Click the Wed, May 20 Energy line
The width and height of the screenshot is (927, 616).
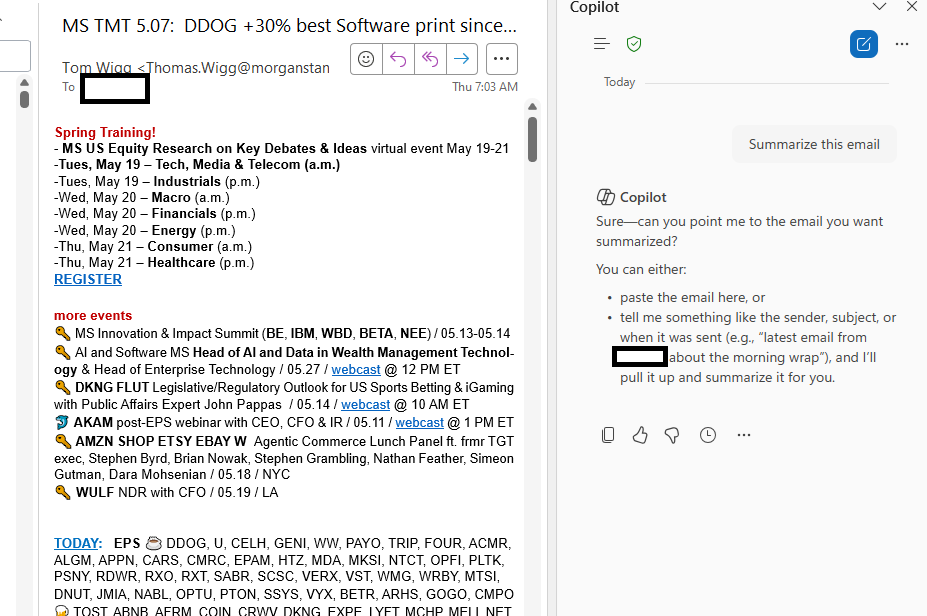coord(145,231)
